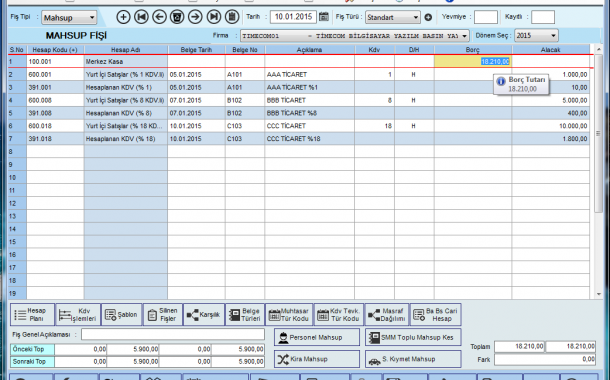Click the Hesap Kodu (+) column header

tap(55, 50)
